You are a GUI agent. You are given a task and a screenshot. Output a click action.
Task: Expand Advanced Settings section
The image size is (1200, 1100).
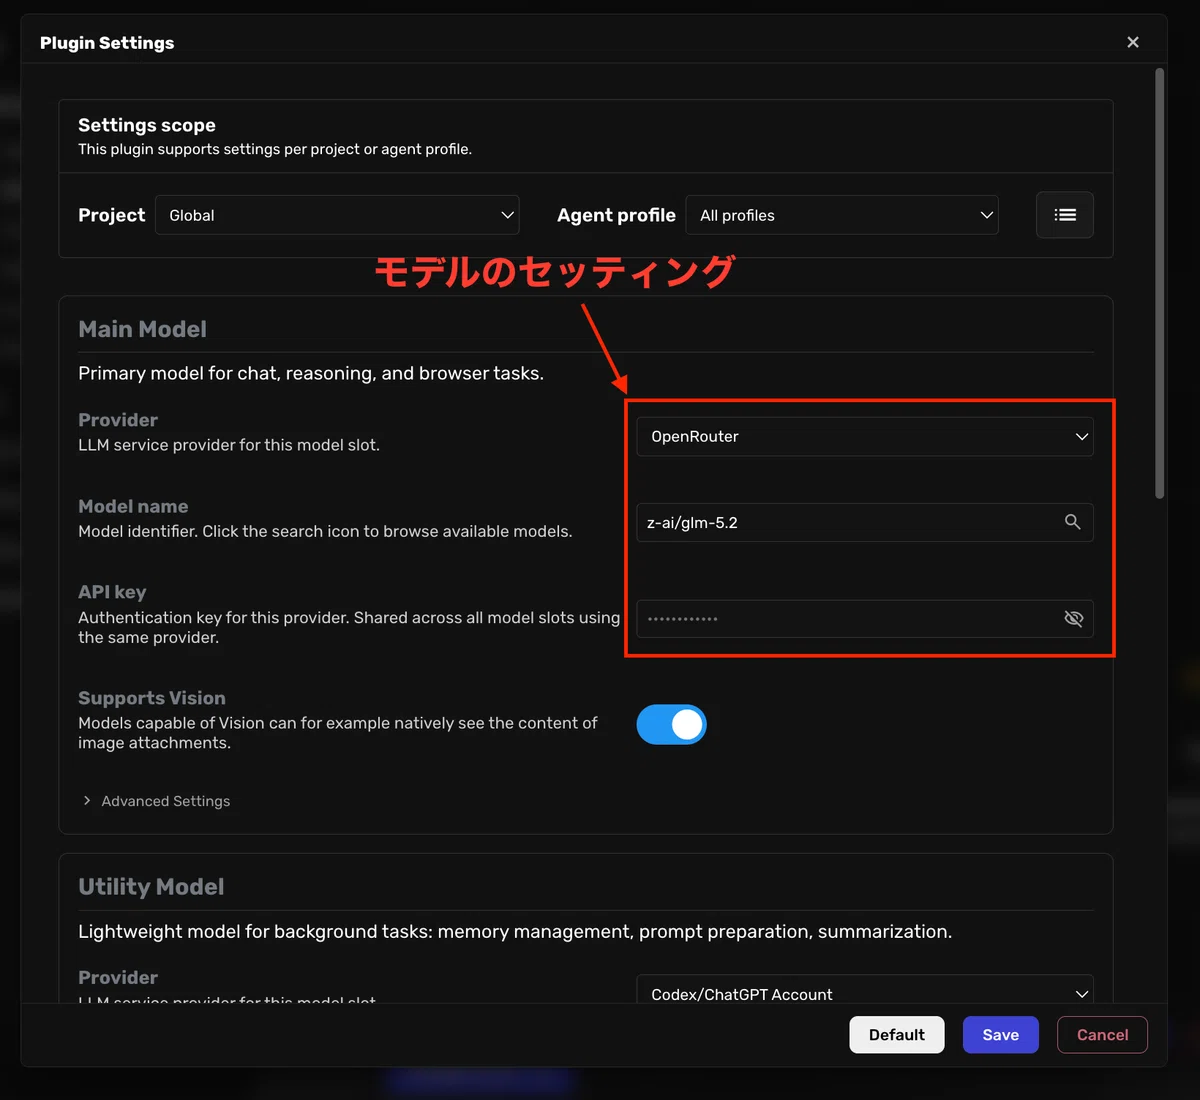click(157, 801)
